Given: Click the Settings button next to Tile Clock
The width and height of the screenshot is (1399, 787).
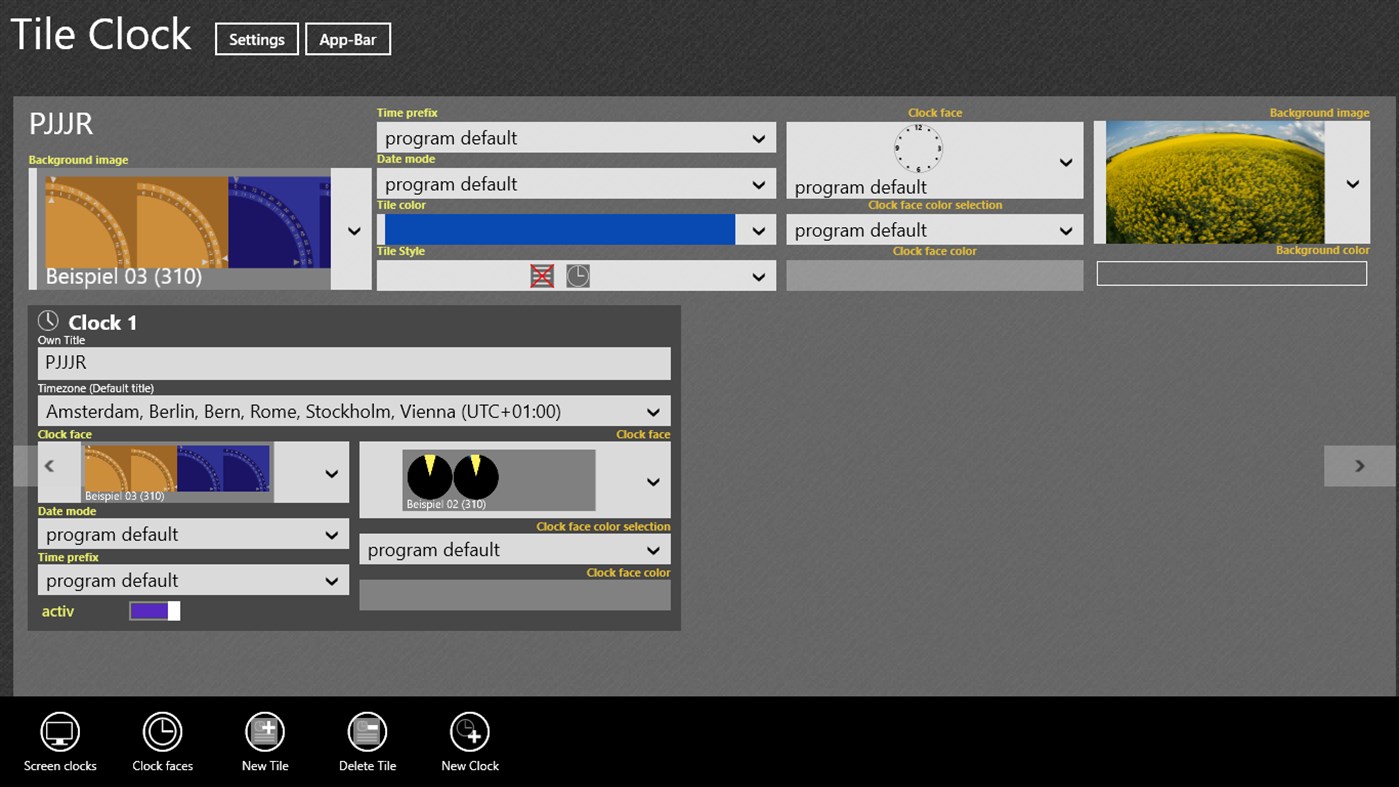Looking at the screenshot, I should 256,39.
